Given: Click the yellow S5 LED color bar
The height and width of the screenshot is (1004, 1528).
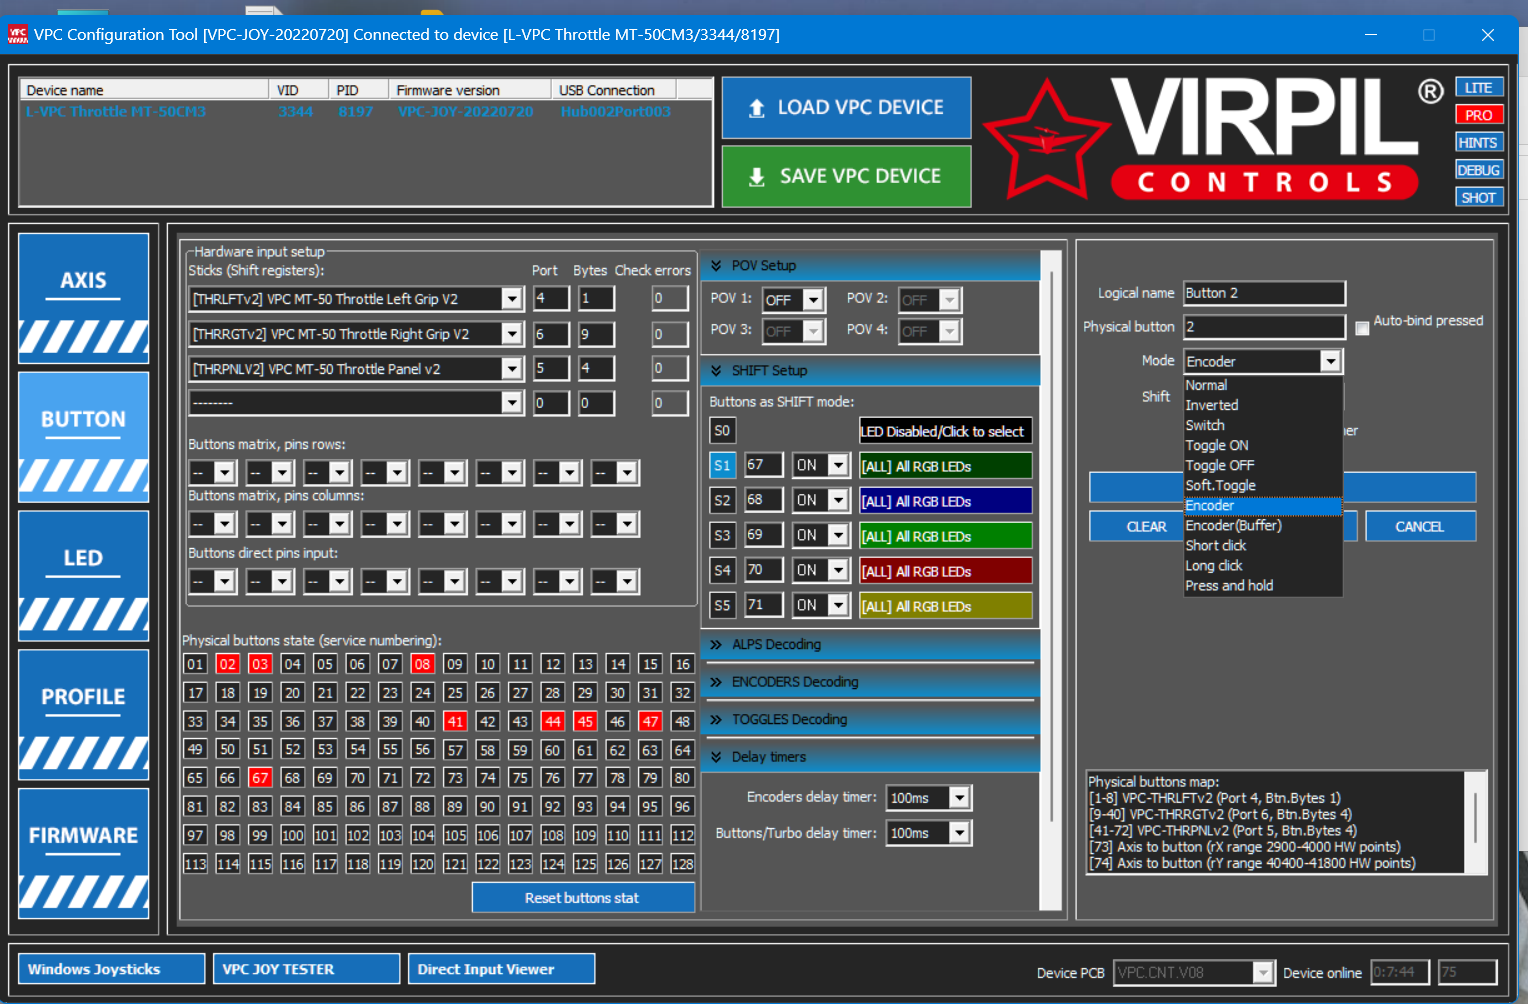Looking at the screenshot, I should coord(945,607).
